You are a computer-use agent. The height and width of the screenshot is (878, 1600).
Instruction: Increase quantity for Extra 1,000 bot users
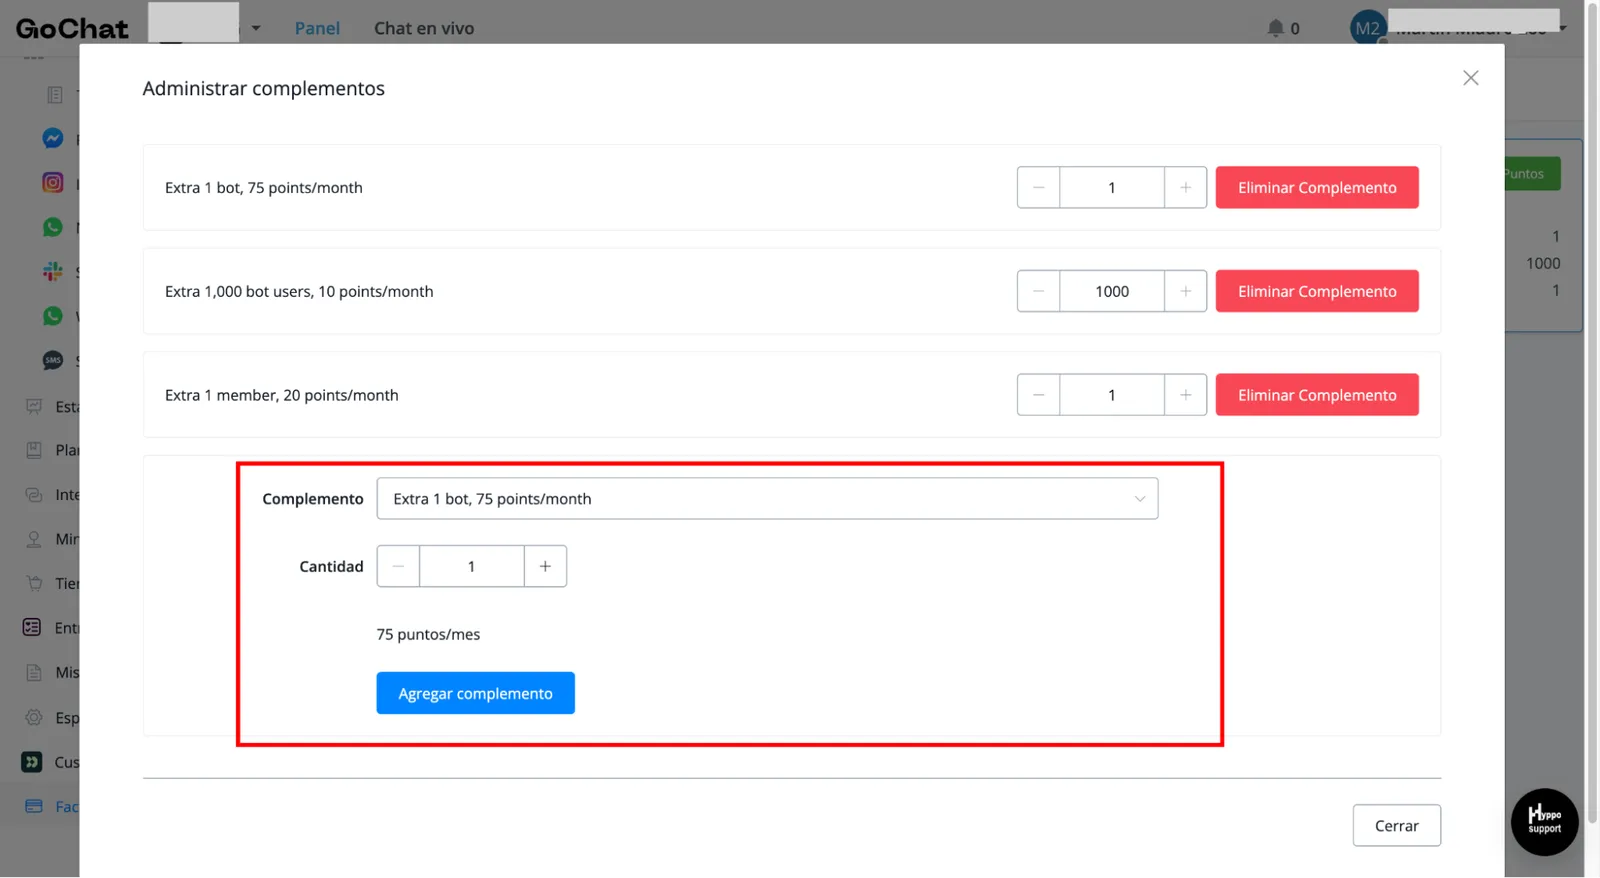coord(1185,291)
